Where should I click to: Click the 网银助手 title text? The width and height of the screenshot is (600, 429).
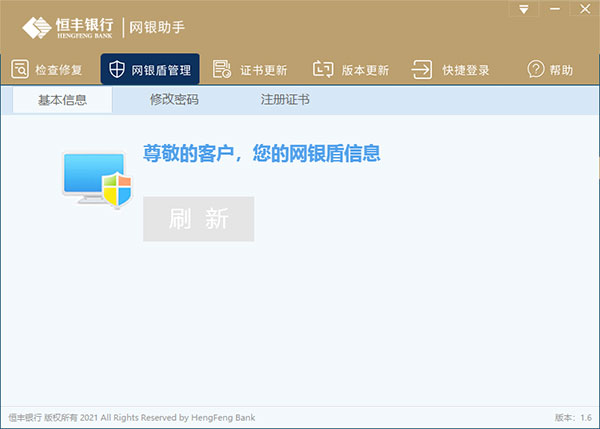157,27
